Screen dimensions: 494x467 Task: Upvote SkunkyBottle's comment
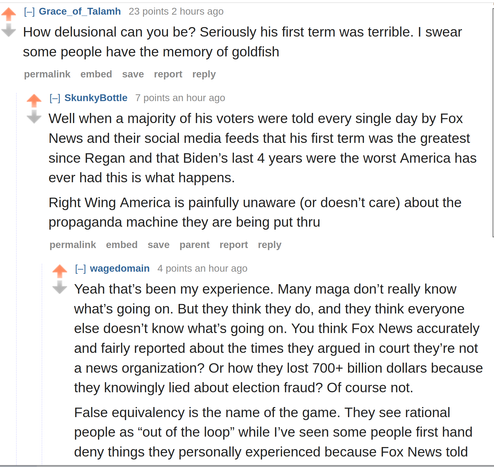(x=34, y=101)
